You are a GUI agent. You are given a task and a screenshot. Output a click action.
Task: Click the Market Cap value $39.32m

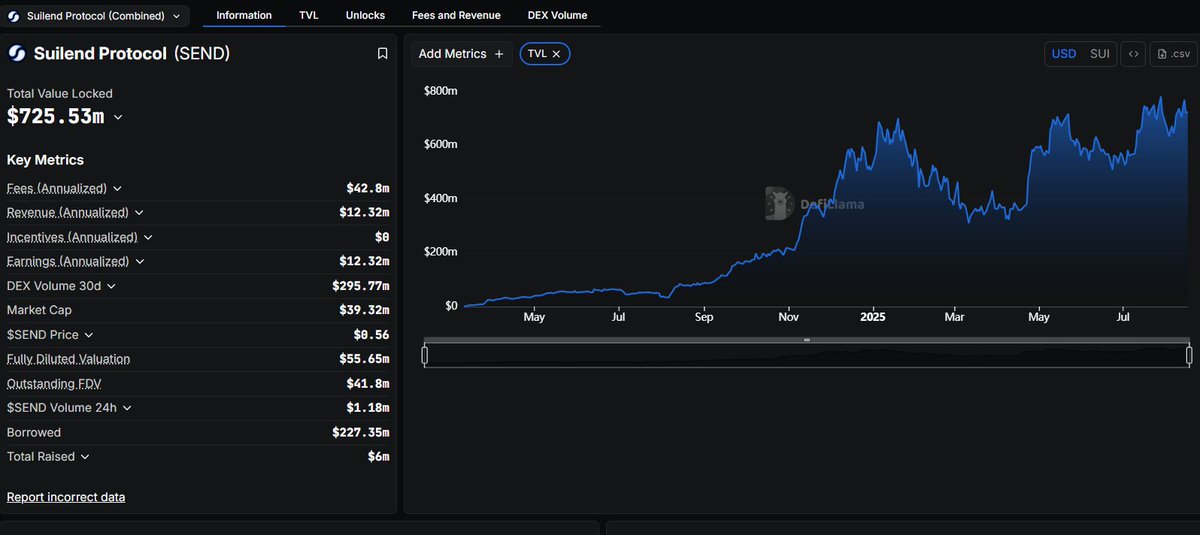point(364,310)
